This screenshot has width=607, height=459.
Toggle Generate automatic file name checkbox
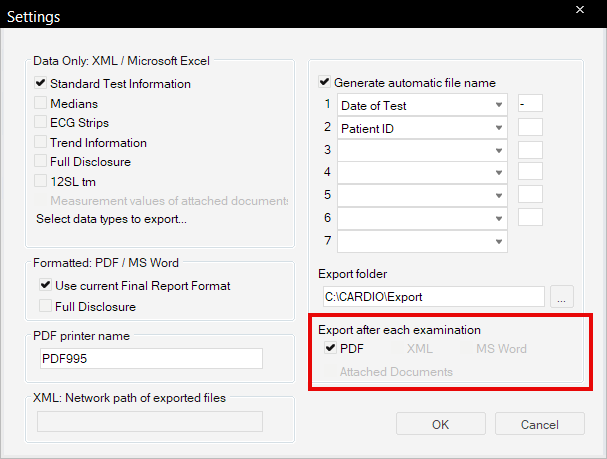click(x=325, y=83)
